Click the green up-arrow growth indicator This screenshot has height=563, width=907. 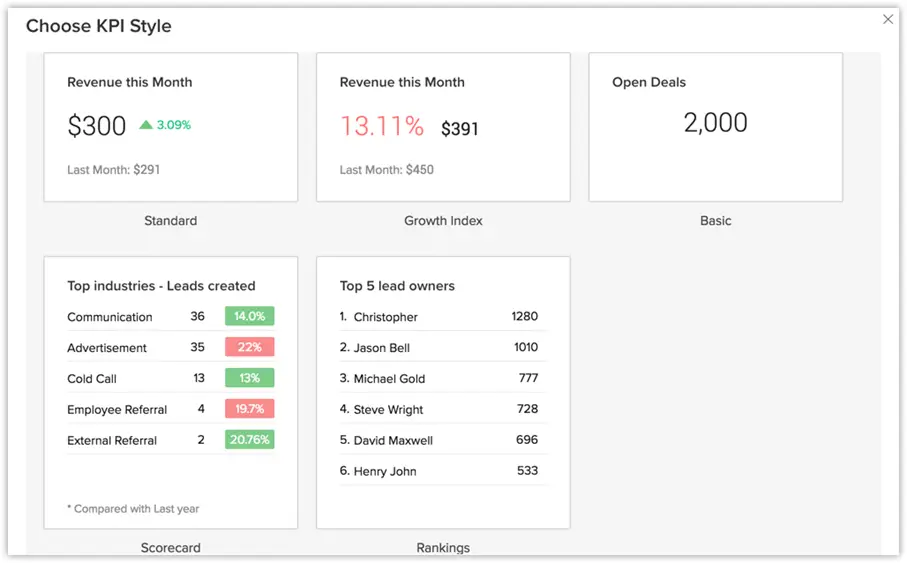pos(146,125)
